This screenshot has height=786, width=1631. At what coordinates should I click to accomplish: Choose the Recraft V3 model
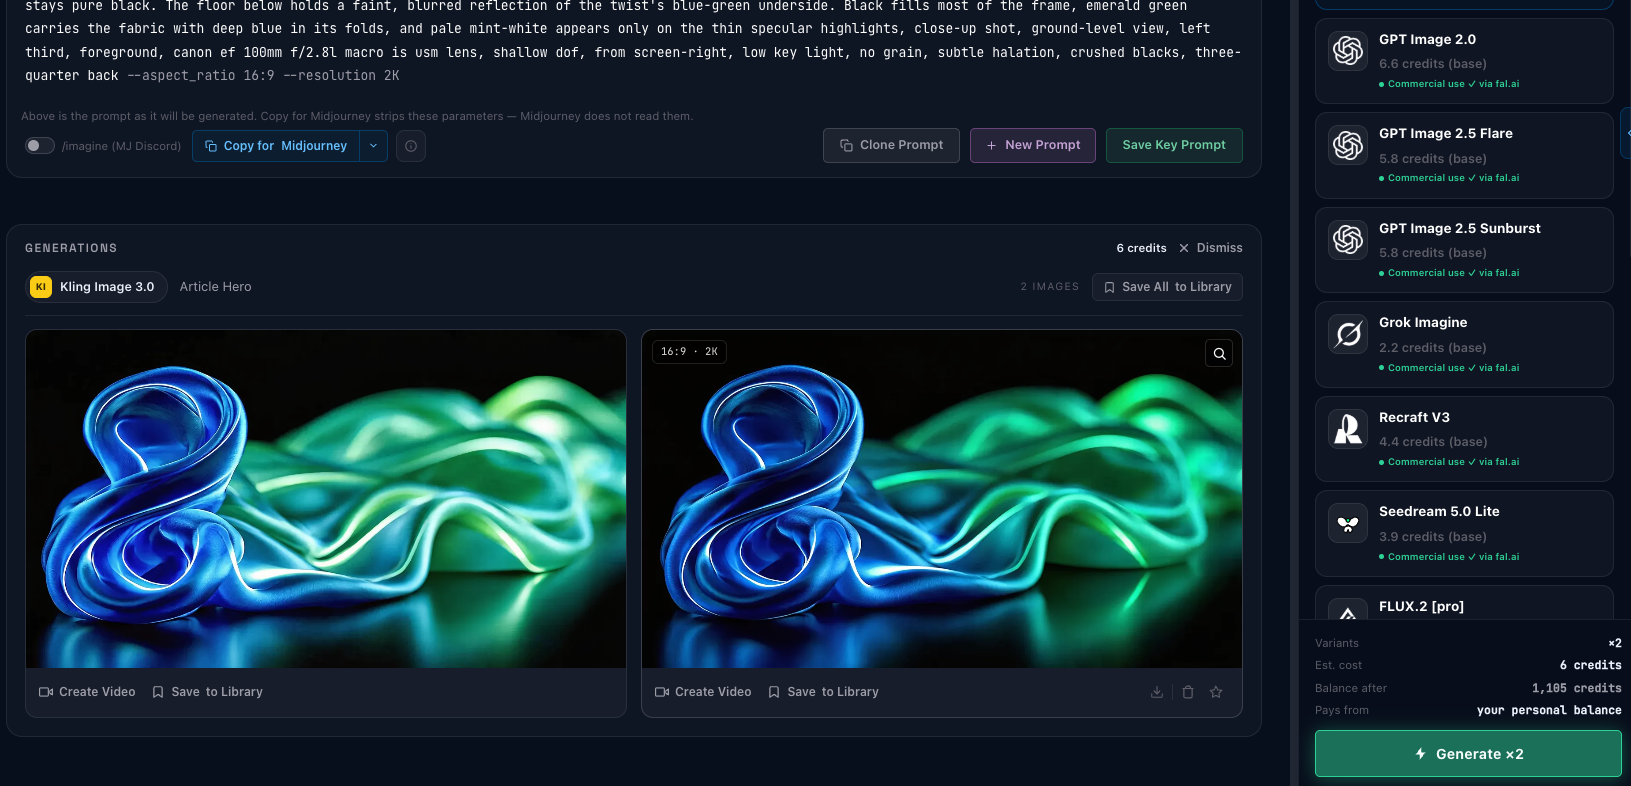[1463, 439]
